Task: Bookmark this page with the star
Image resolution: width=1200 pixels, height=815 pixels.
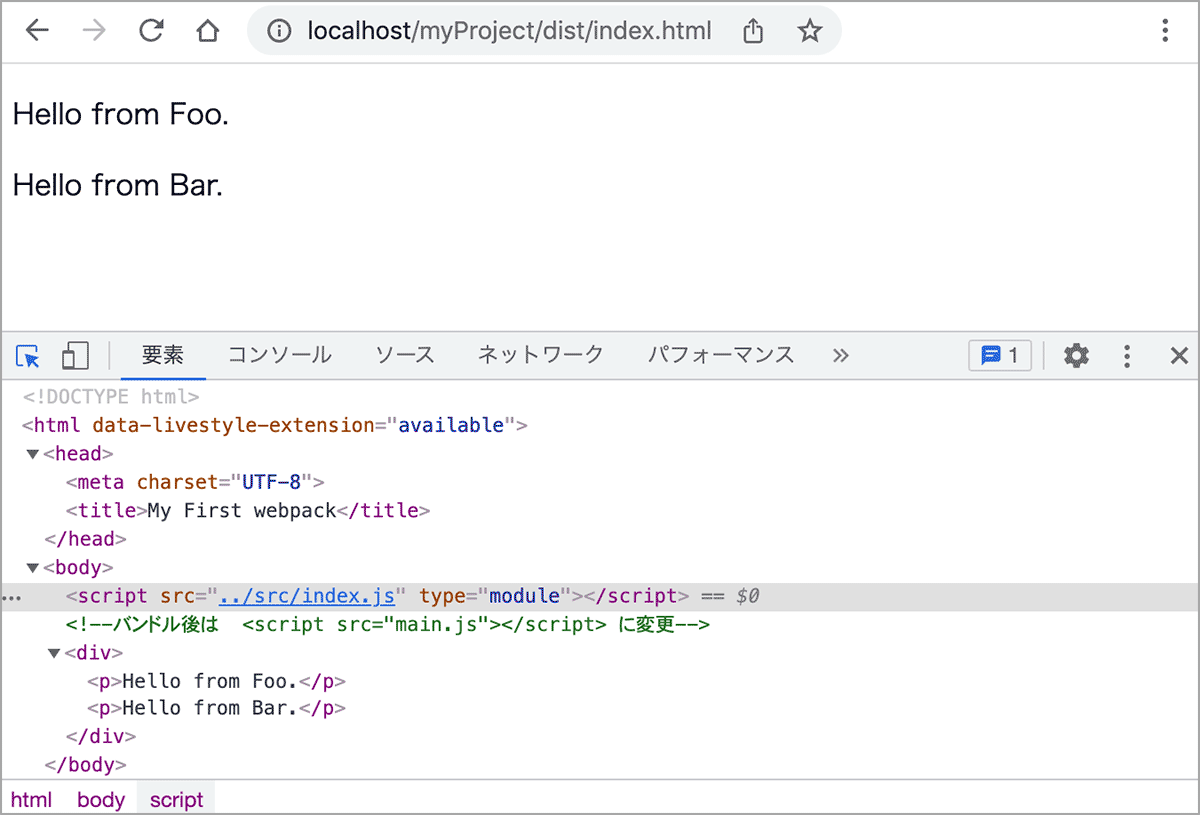Action: [809, 31]
